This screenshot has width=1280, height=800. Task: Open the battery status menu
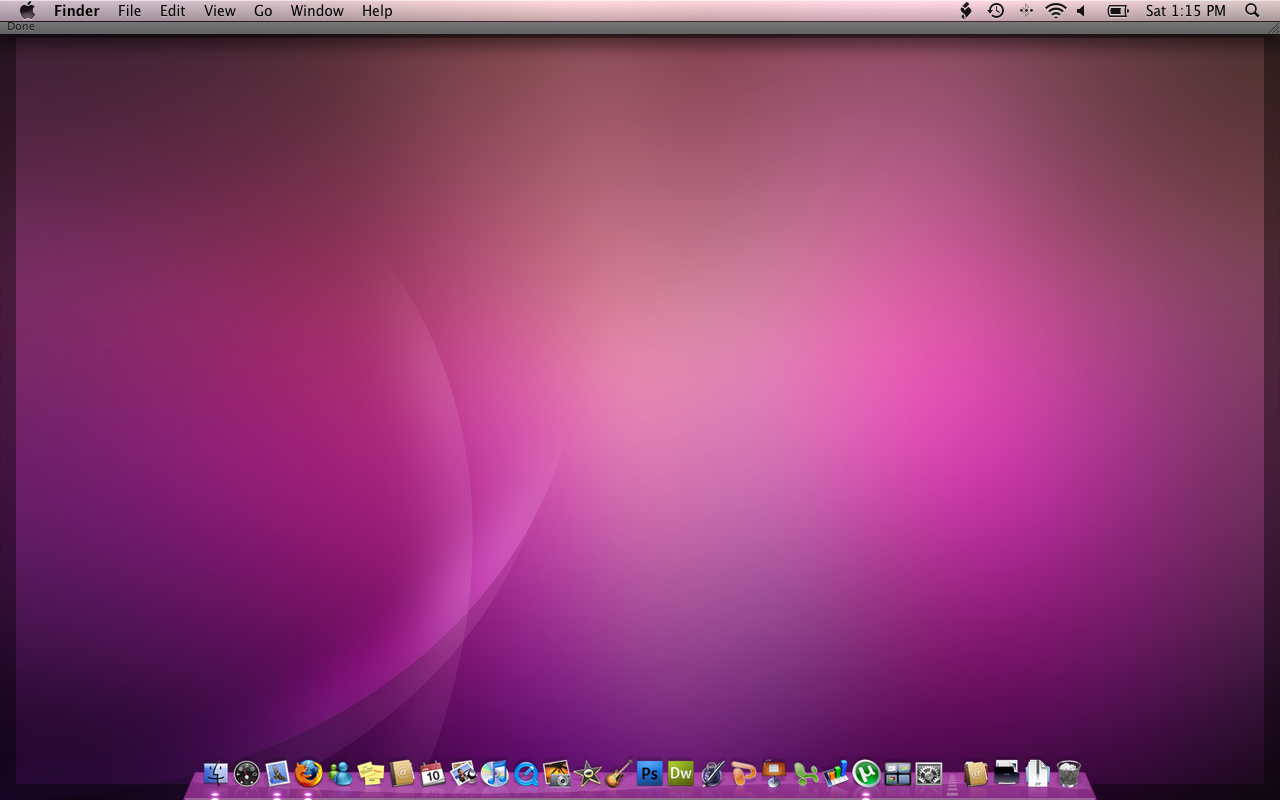[x=1118, y=11]
